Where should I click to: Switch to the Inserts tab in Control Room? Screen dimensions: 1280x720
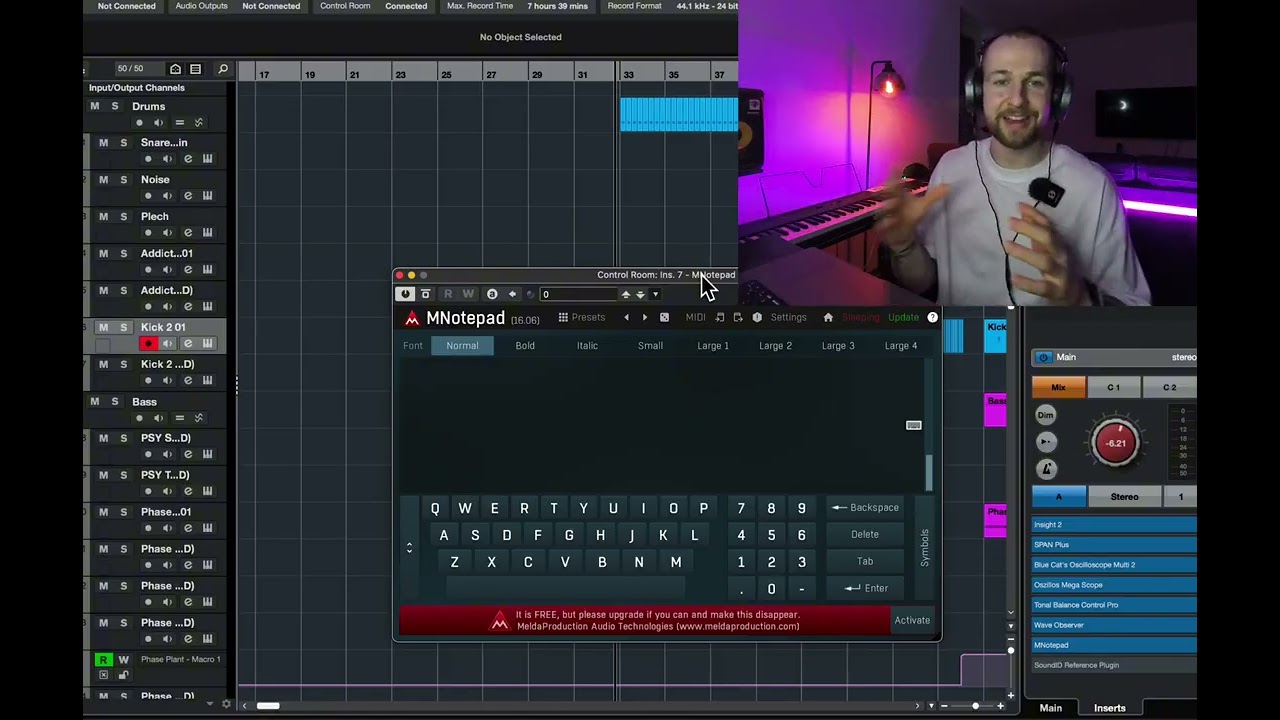1110,708
